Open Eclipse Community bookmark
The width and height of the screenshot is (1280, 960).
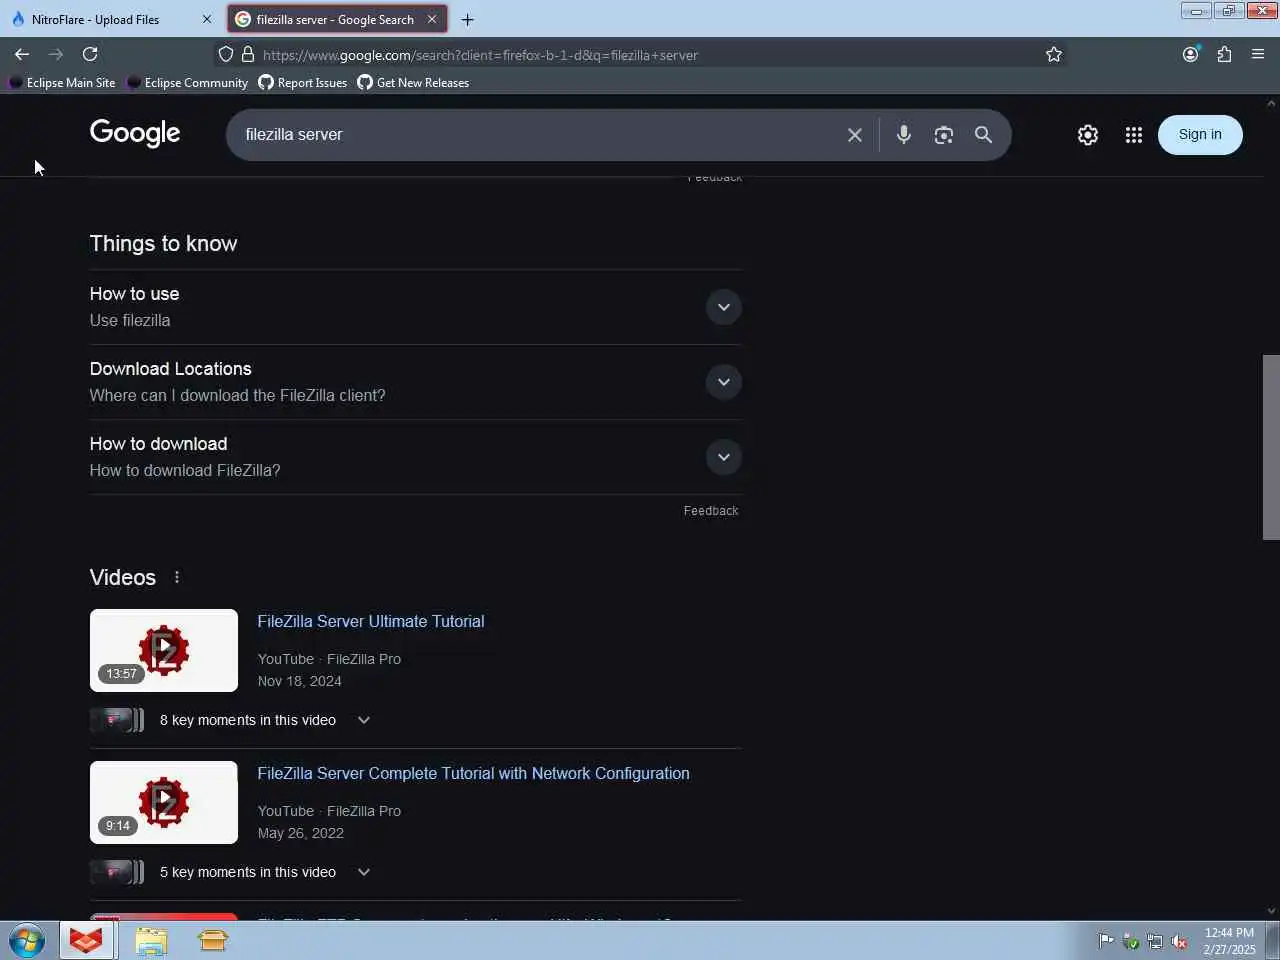coord(187,83)
